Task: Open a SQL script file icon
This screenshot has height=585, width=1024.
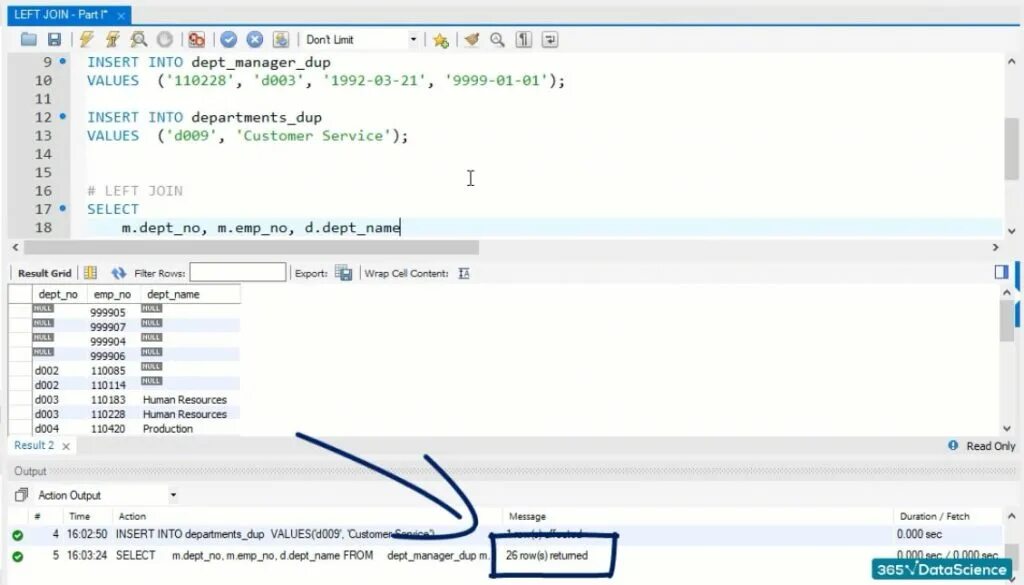Action: pos(28,40)
